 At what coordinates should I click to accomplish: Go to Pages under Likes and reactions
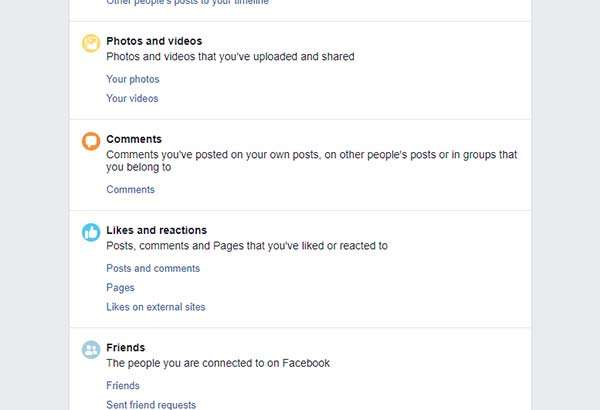point(120,287)
